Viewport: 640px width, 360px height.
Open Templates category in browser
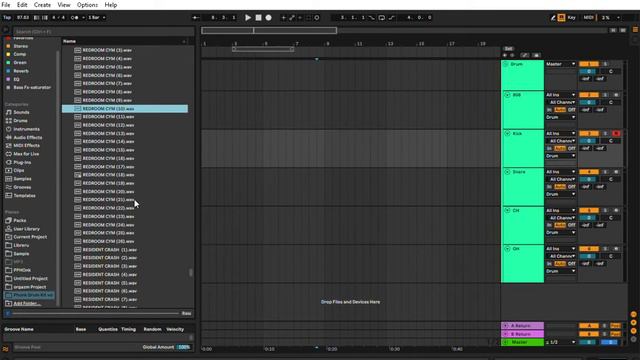[24, 196]
